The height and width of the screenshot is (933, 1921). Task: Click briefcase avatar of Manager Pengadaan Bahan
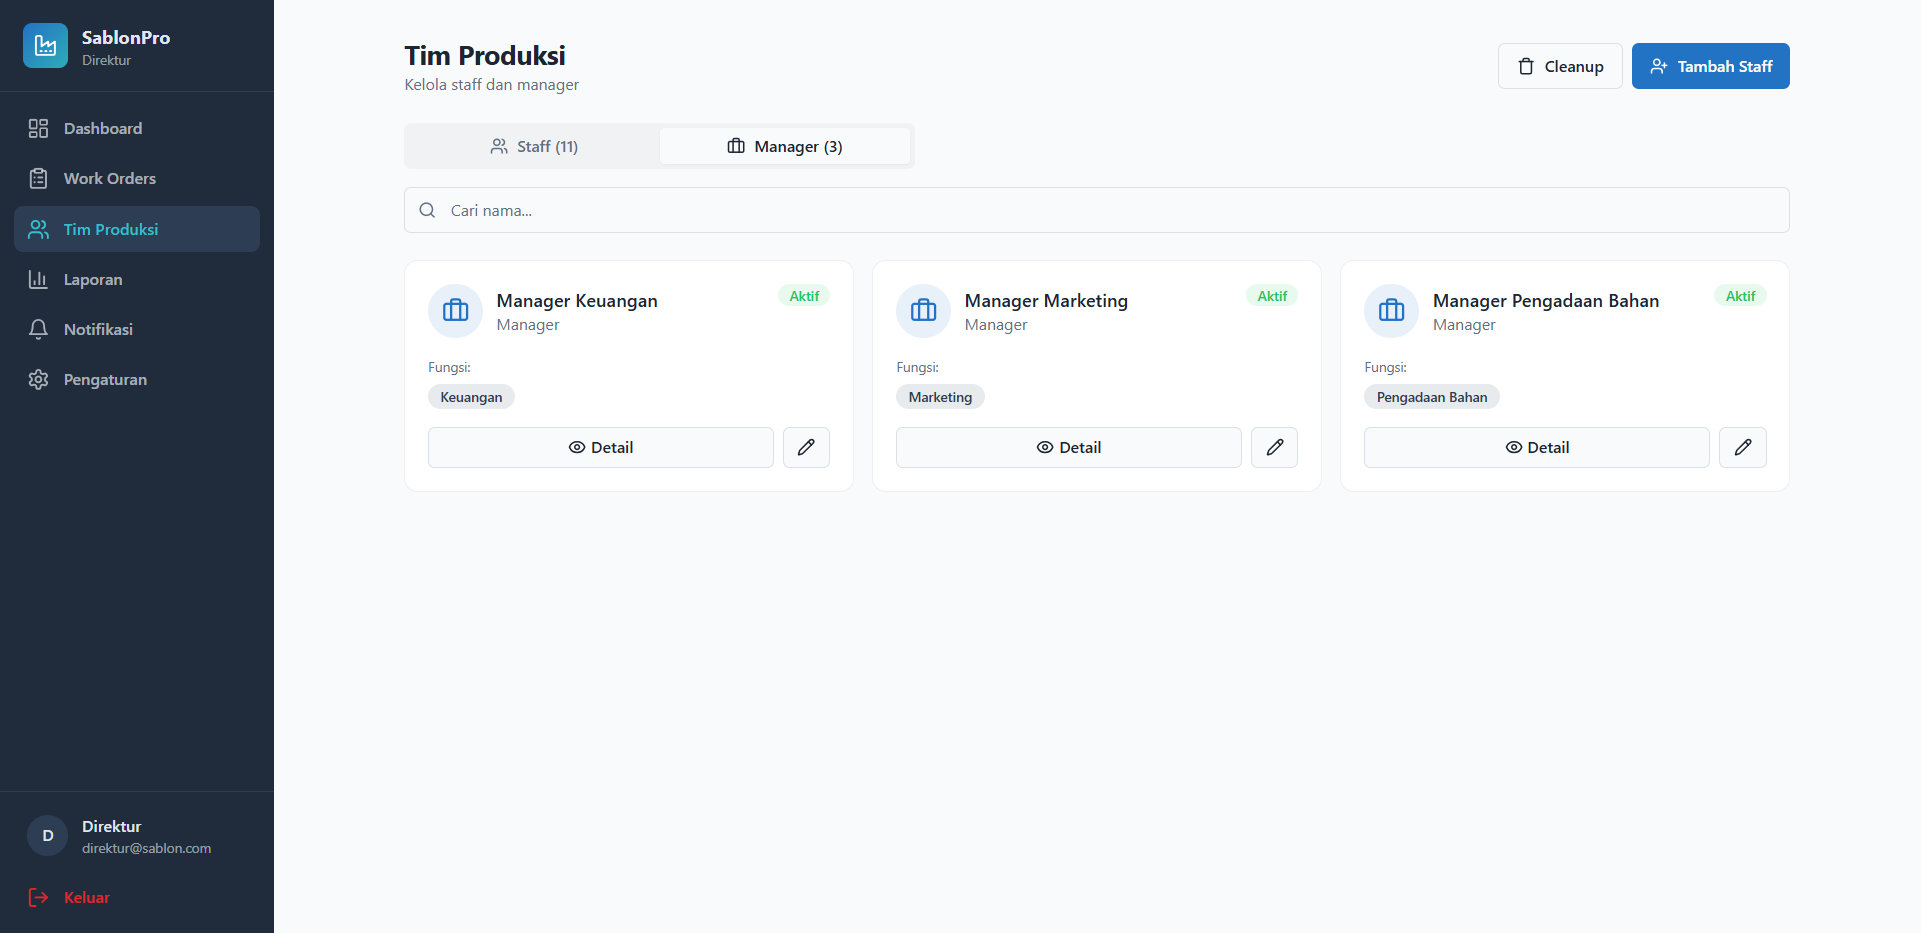coord(1391,311)
